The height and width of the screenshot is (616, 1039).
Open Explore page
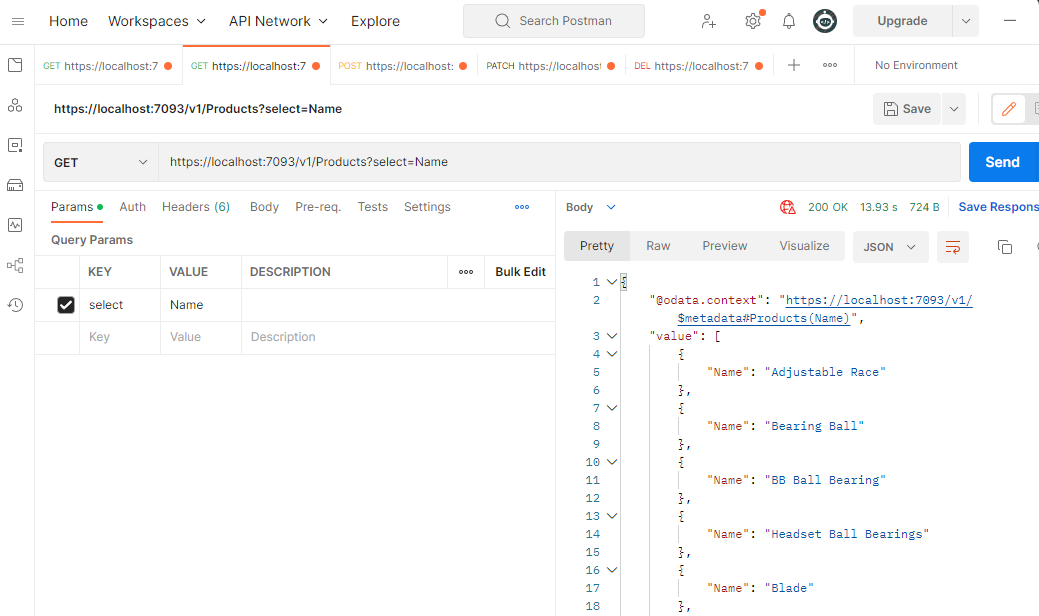(x=375, y=21)
